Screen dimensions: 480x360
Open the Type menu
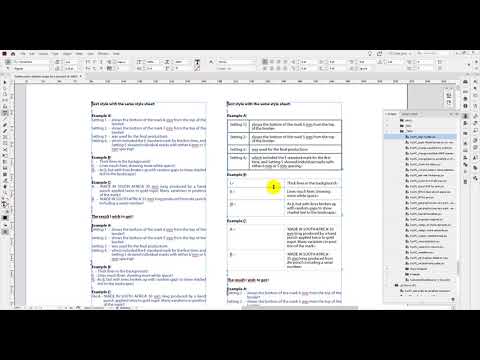coord(55,53)
